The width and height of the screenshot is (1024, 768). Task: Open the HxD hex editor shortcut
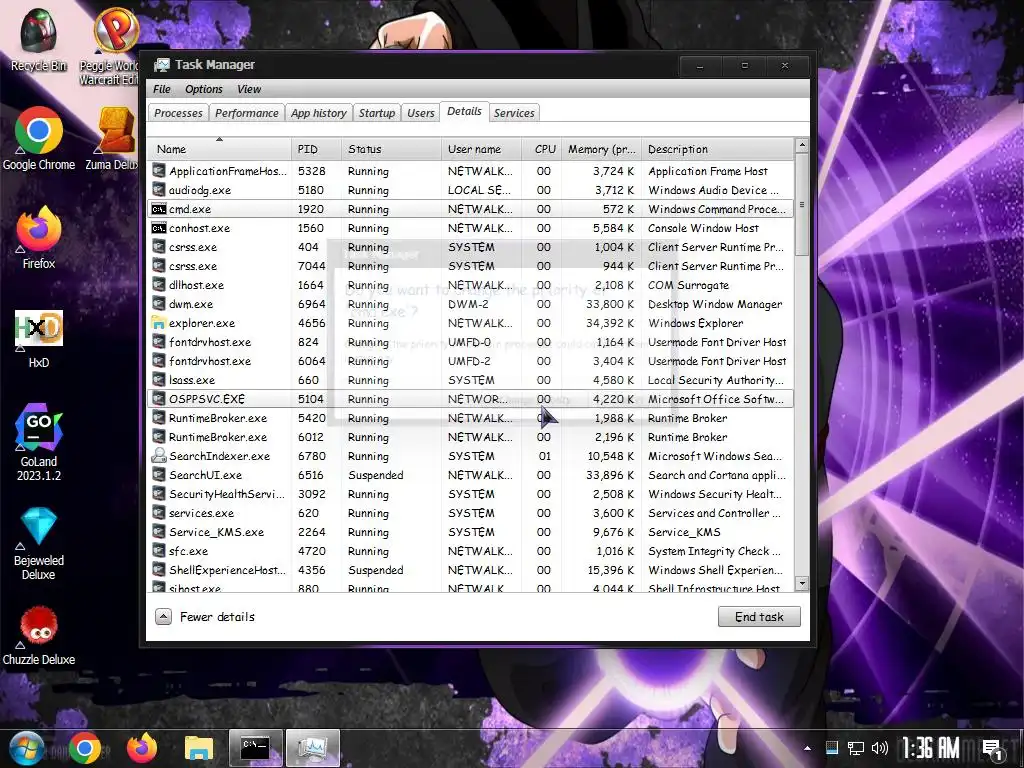click(x=39, y=338)
